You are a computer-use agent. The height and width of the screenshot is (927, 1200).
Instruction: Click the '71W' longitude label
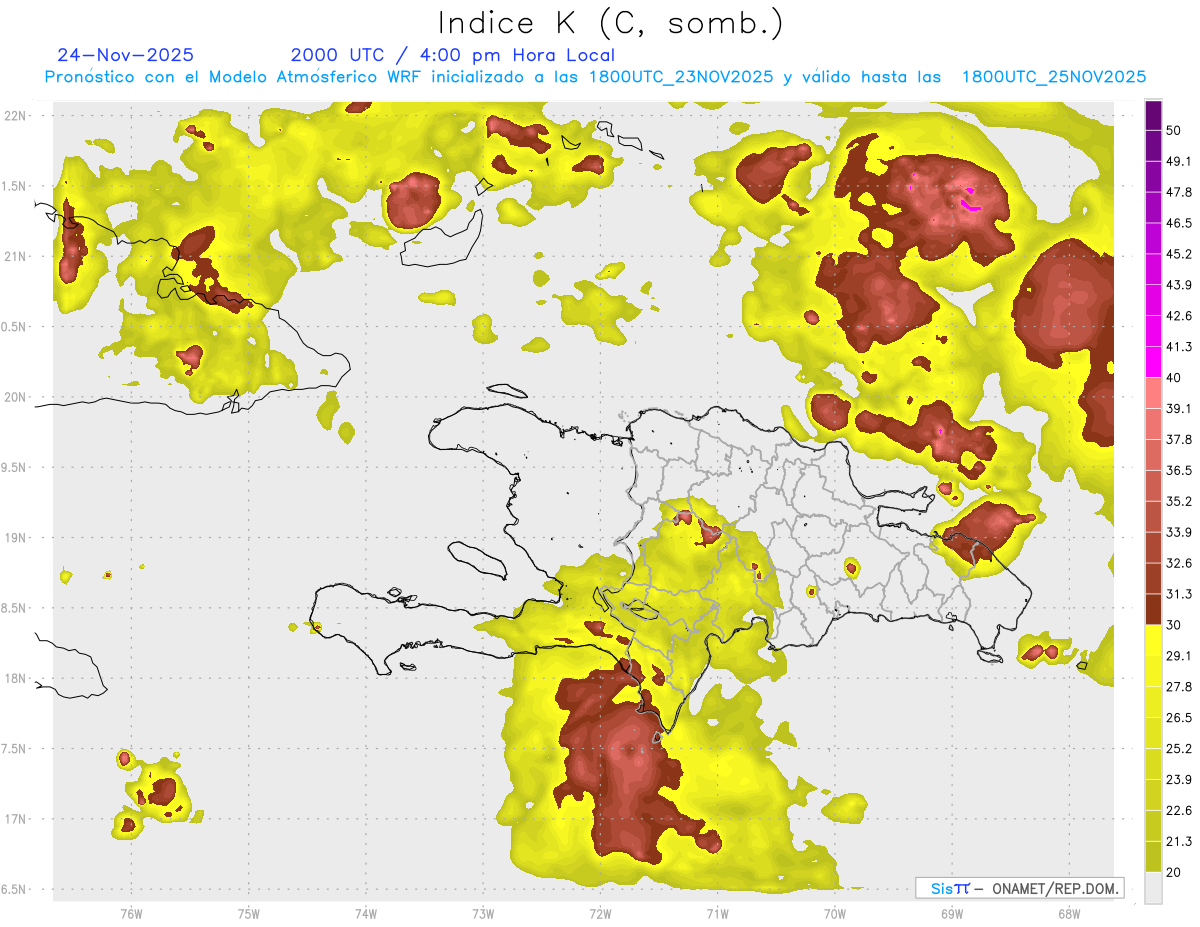[717, 914]
